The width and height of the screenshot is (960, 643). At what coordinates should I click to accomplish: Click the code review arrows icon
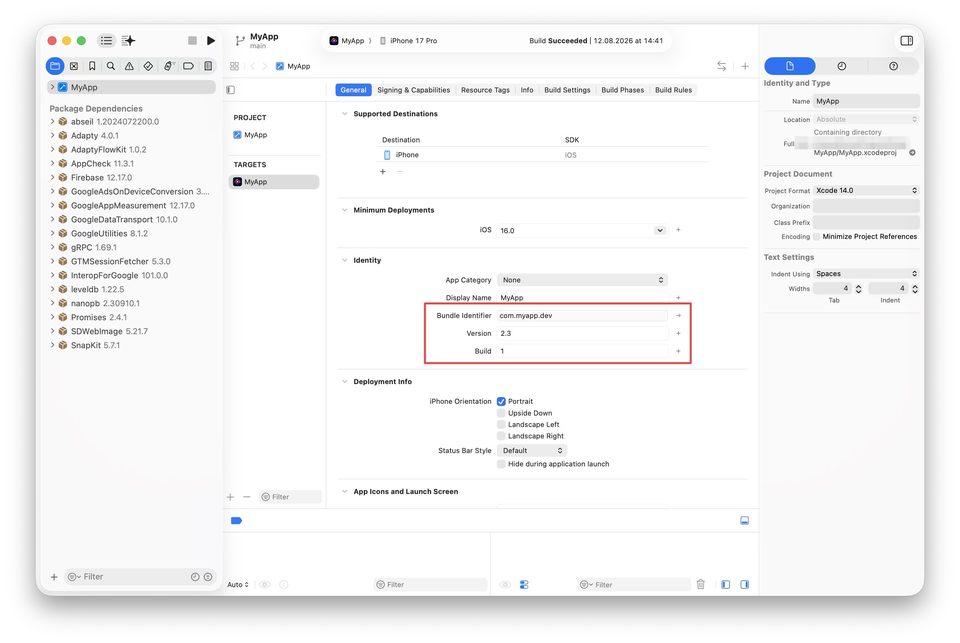[722, 66]
